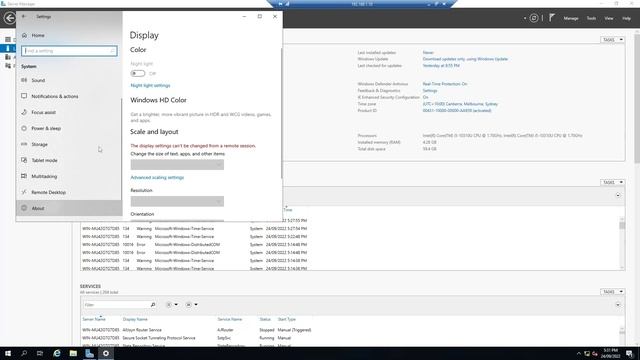Image resolution: width=640 pixels, height=360 pixels.
Task: Click Download updates only Windows Update link
Action: tap(465, 59)
